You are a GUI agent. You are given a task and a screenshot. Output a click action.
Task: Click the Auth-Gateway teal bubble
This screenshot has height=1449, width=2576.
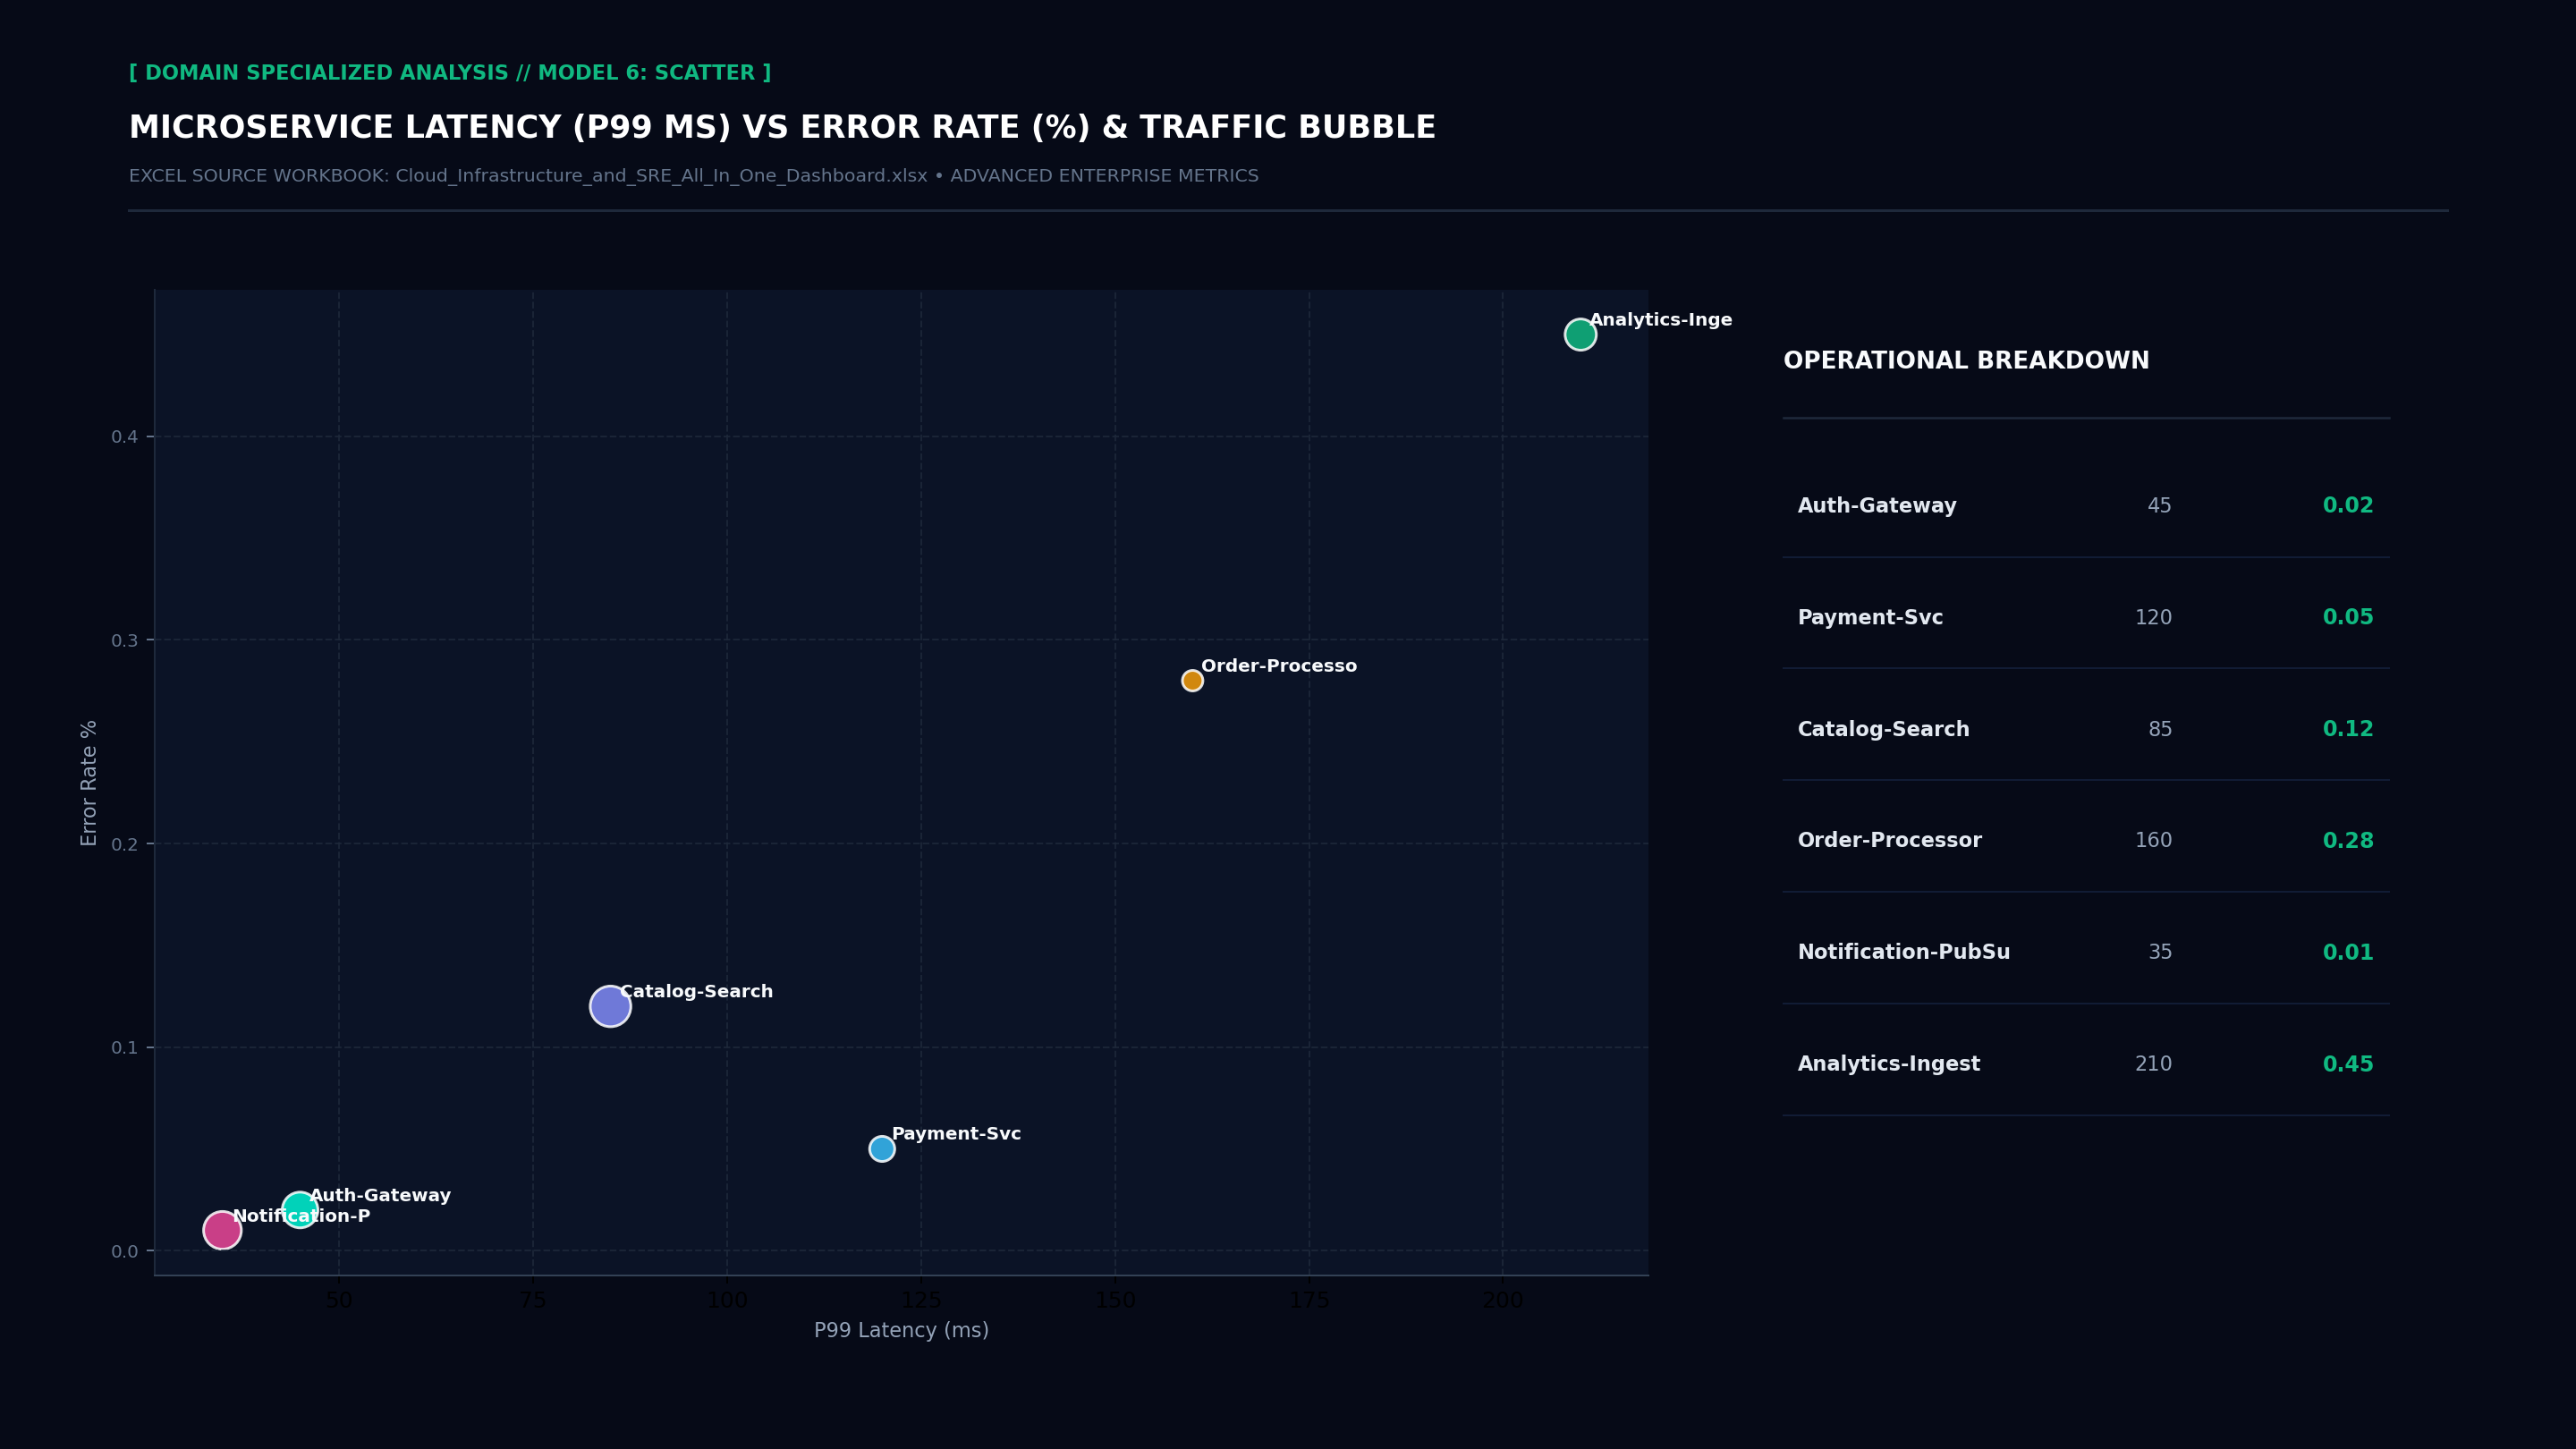(x=300, y=1210)
